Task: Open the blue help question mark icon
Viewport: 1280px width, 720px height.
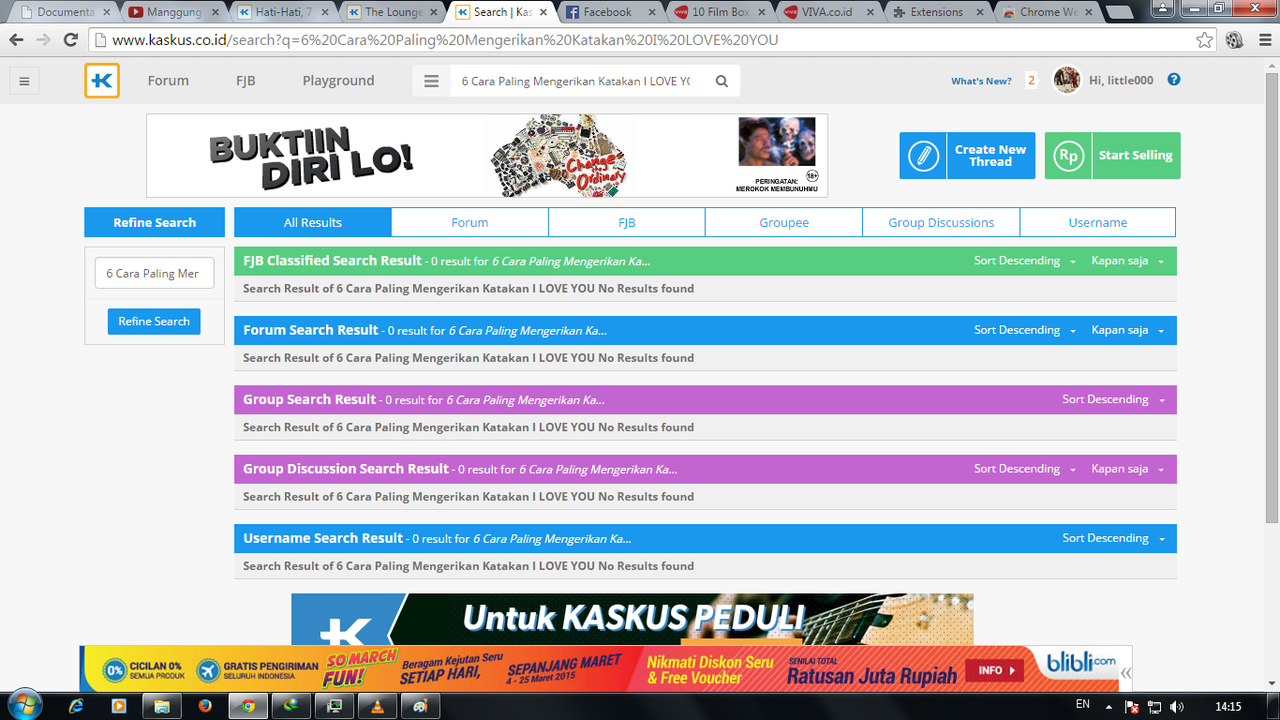Action: pos(1174,80)
